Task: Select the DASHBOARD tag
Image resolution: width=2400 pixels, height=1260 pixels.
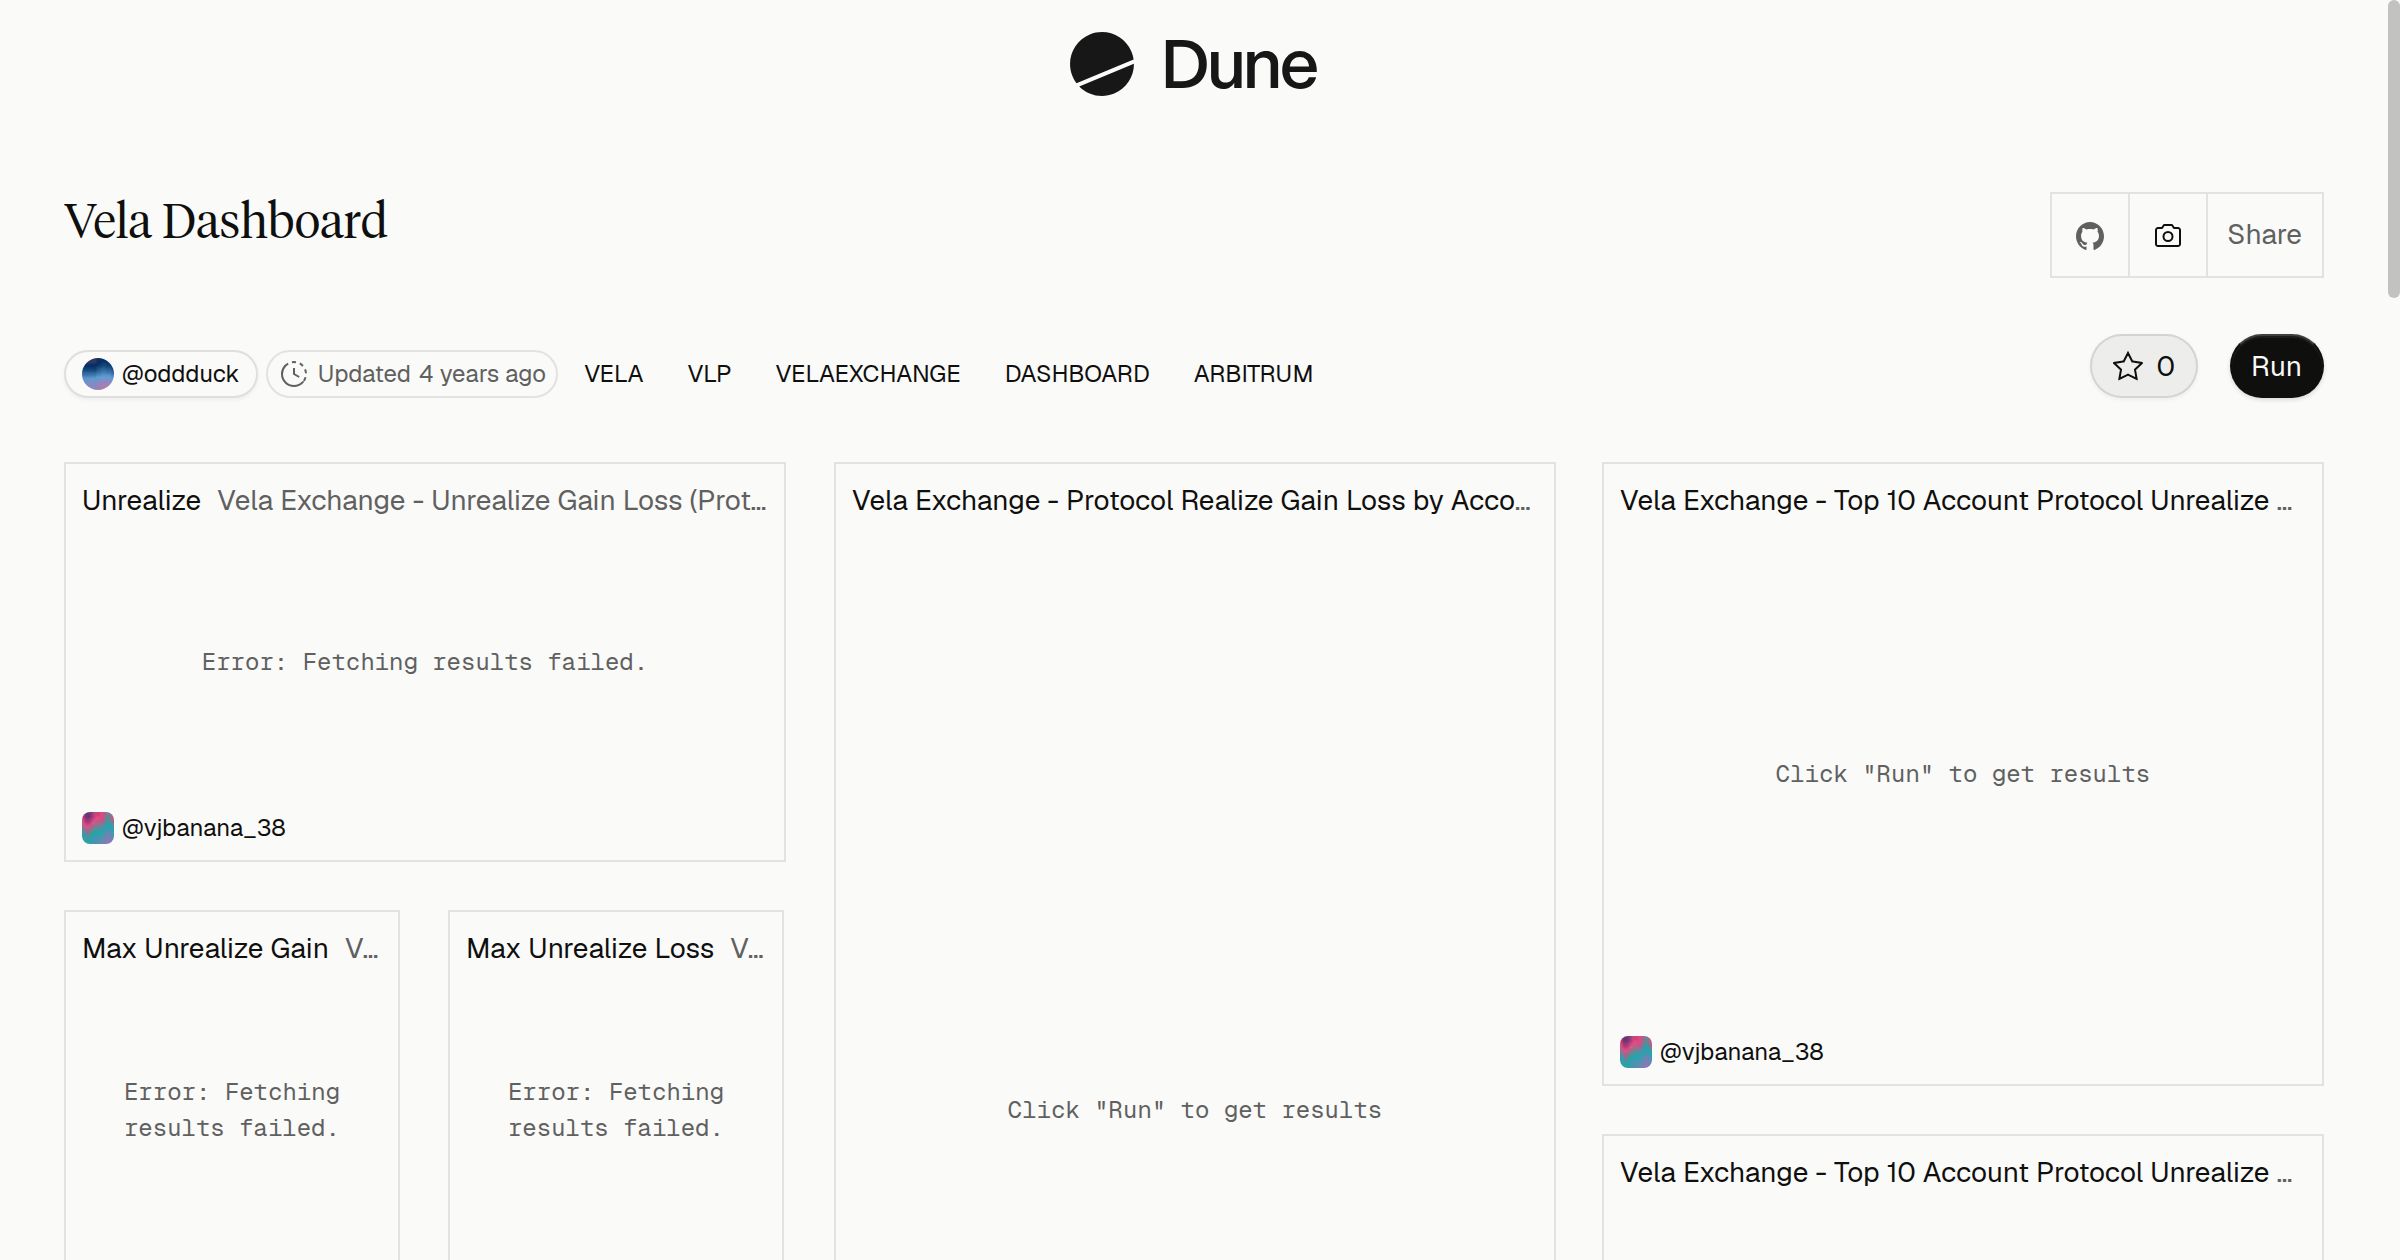Action: click(x=1077, y=374)
